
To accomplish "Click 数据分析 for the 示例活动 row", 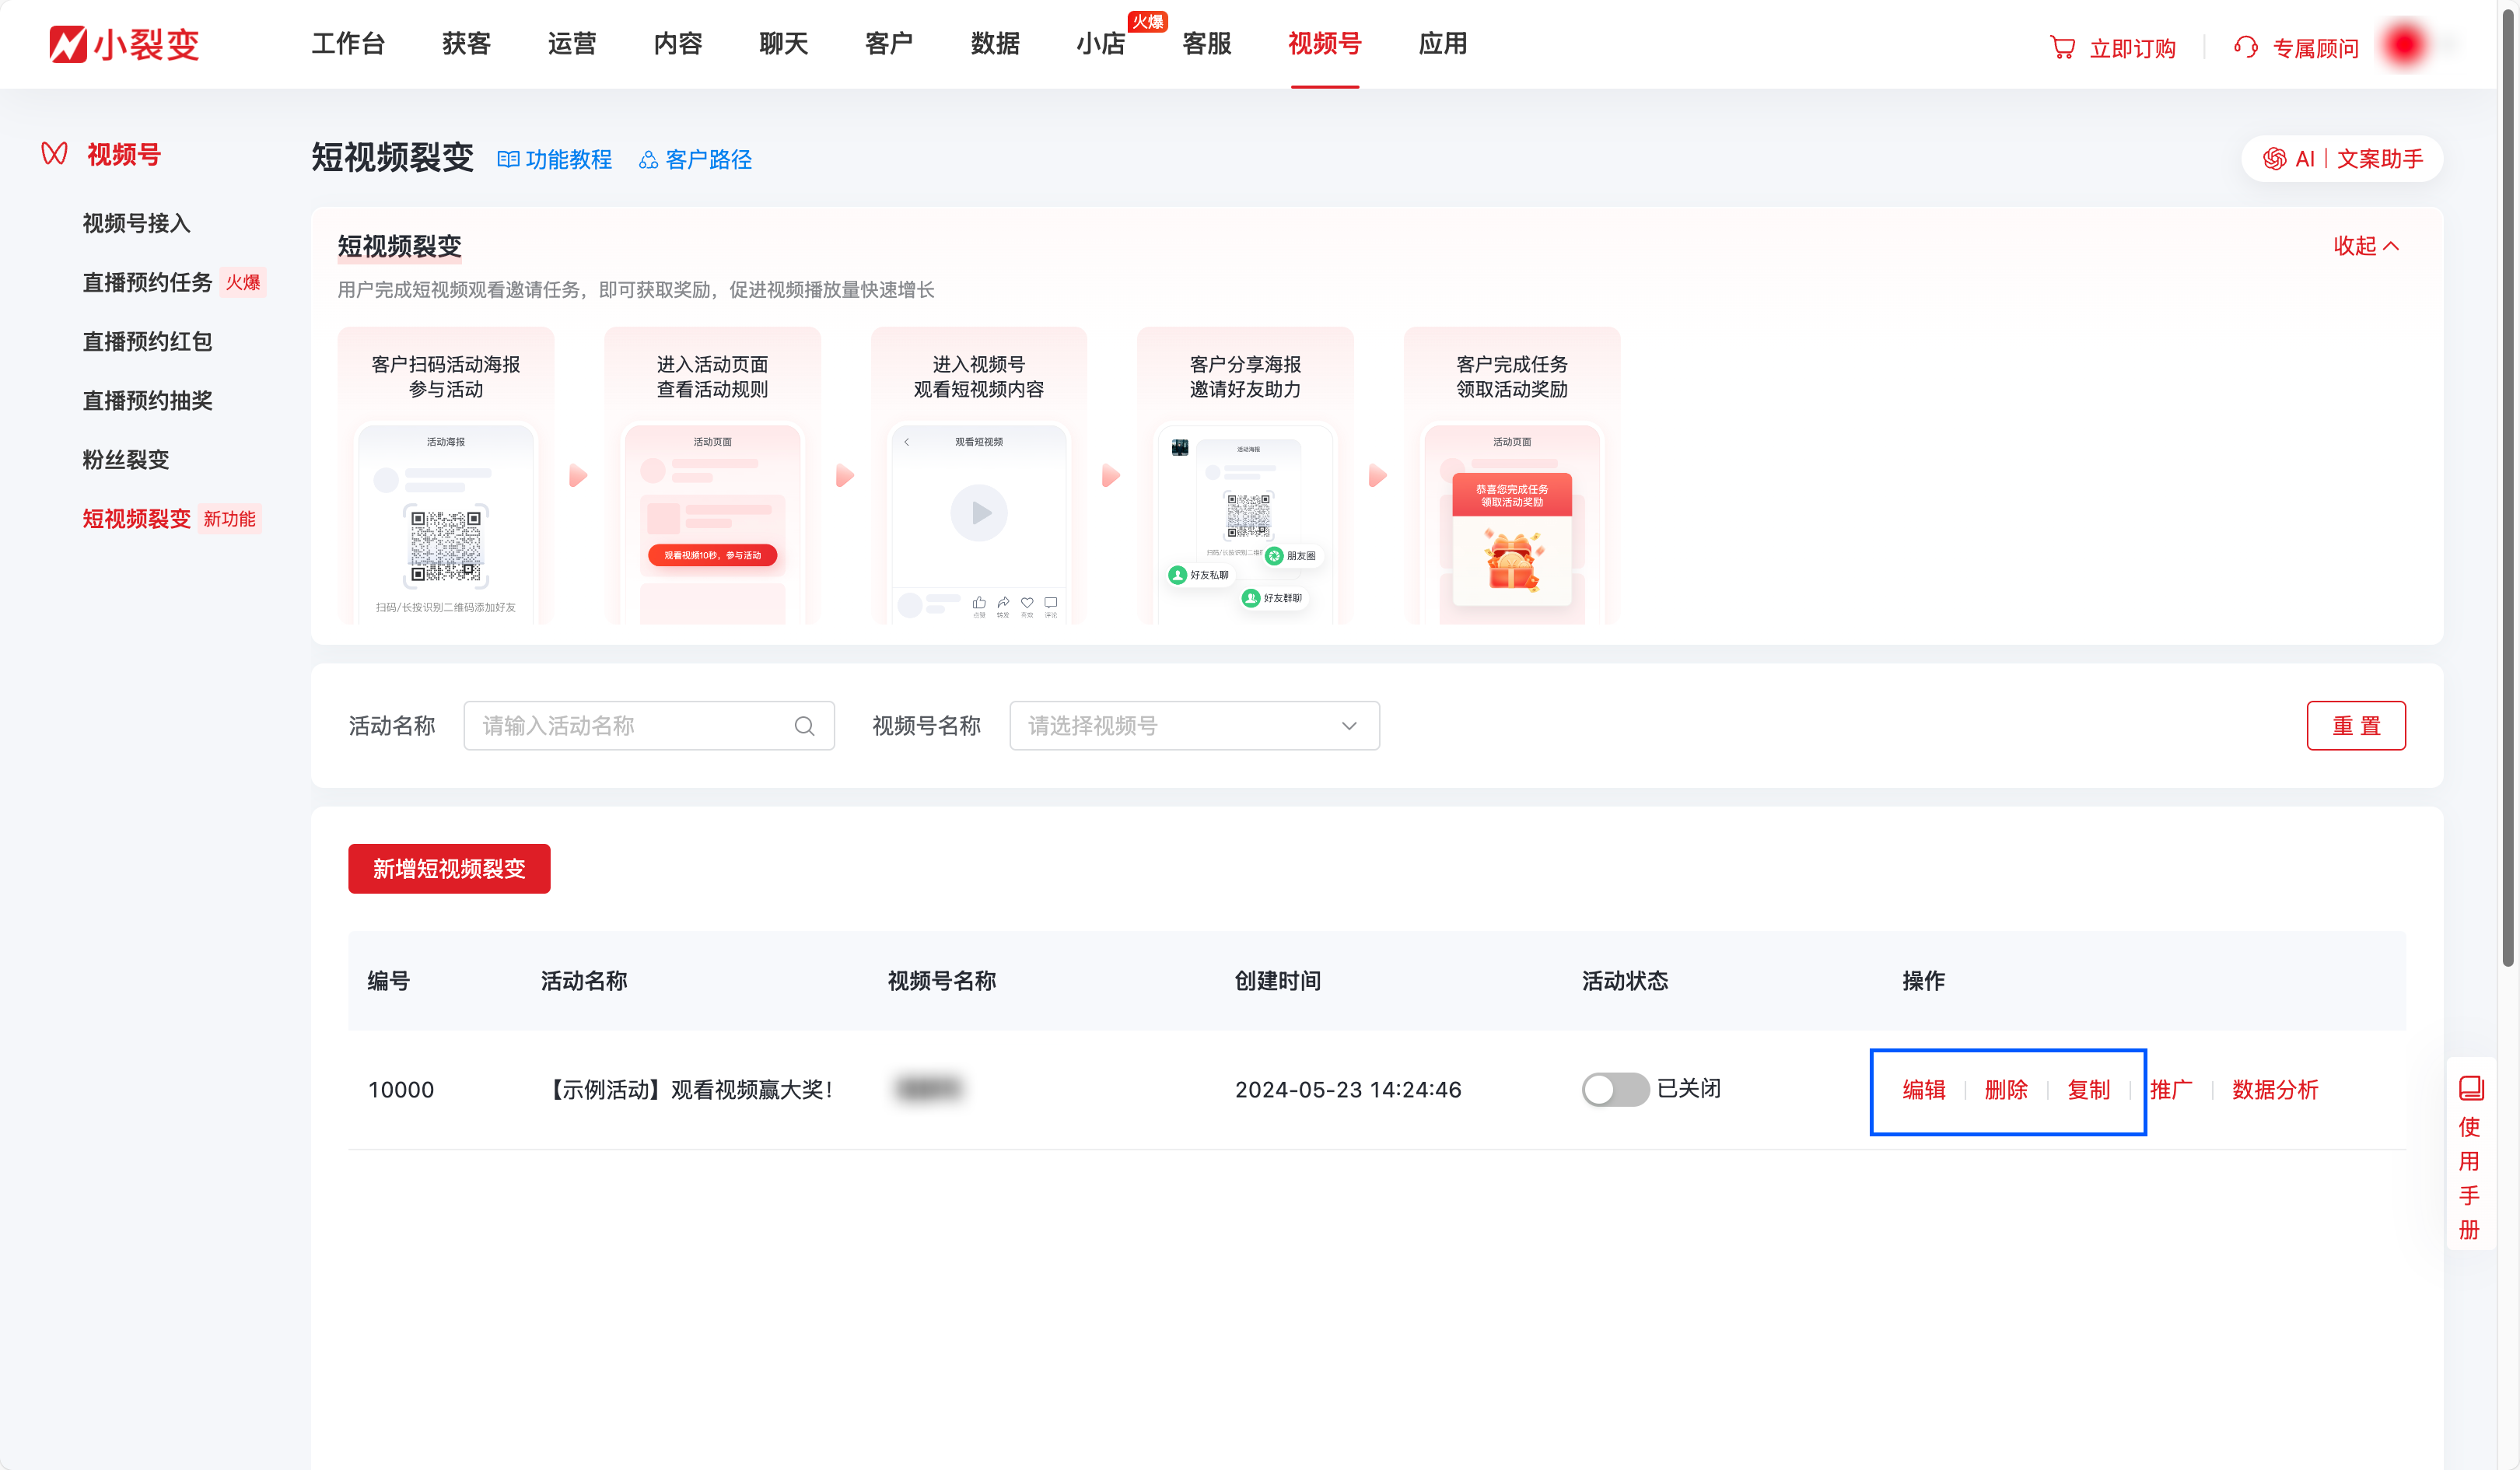I will 2275,1089.
